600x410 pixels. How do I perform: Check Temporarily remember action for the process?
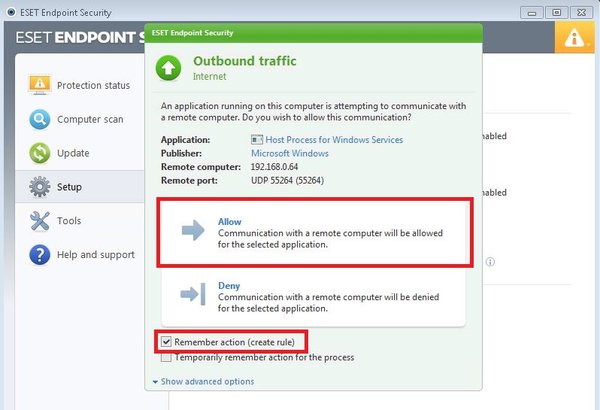(166, 358)
